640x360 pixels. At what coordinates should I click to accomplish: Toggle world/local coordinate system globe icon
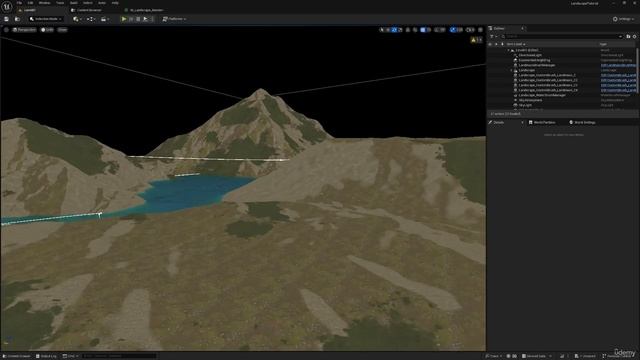tap(408, 30)
